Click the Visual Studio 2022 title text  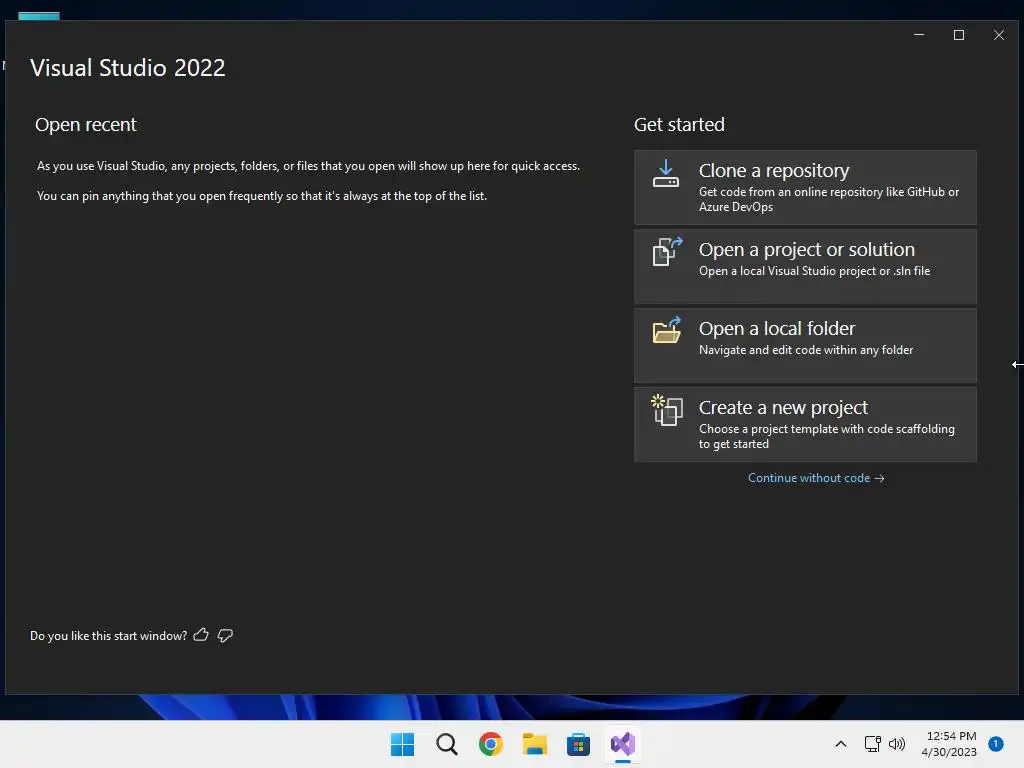tap(127, 68)
